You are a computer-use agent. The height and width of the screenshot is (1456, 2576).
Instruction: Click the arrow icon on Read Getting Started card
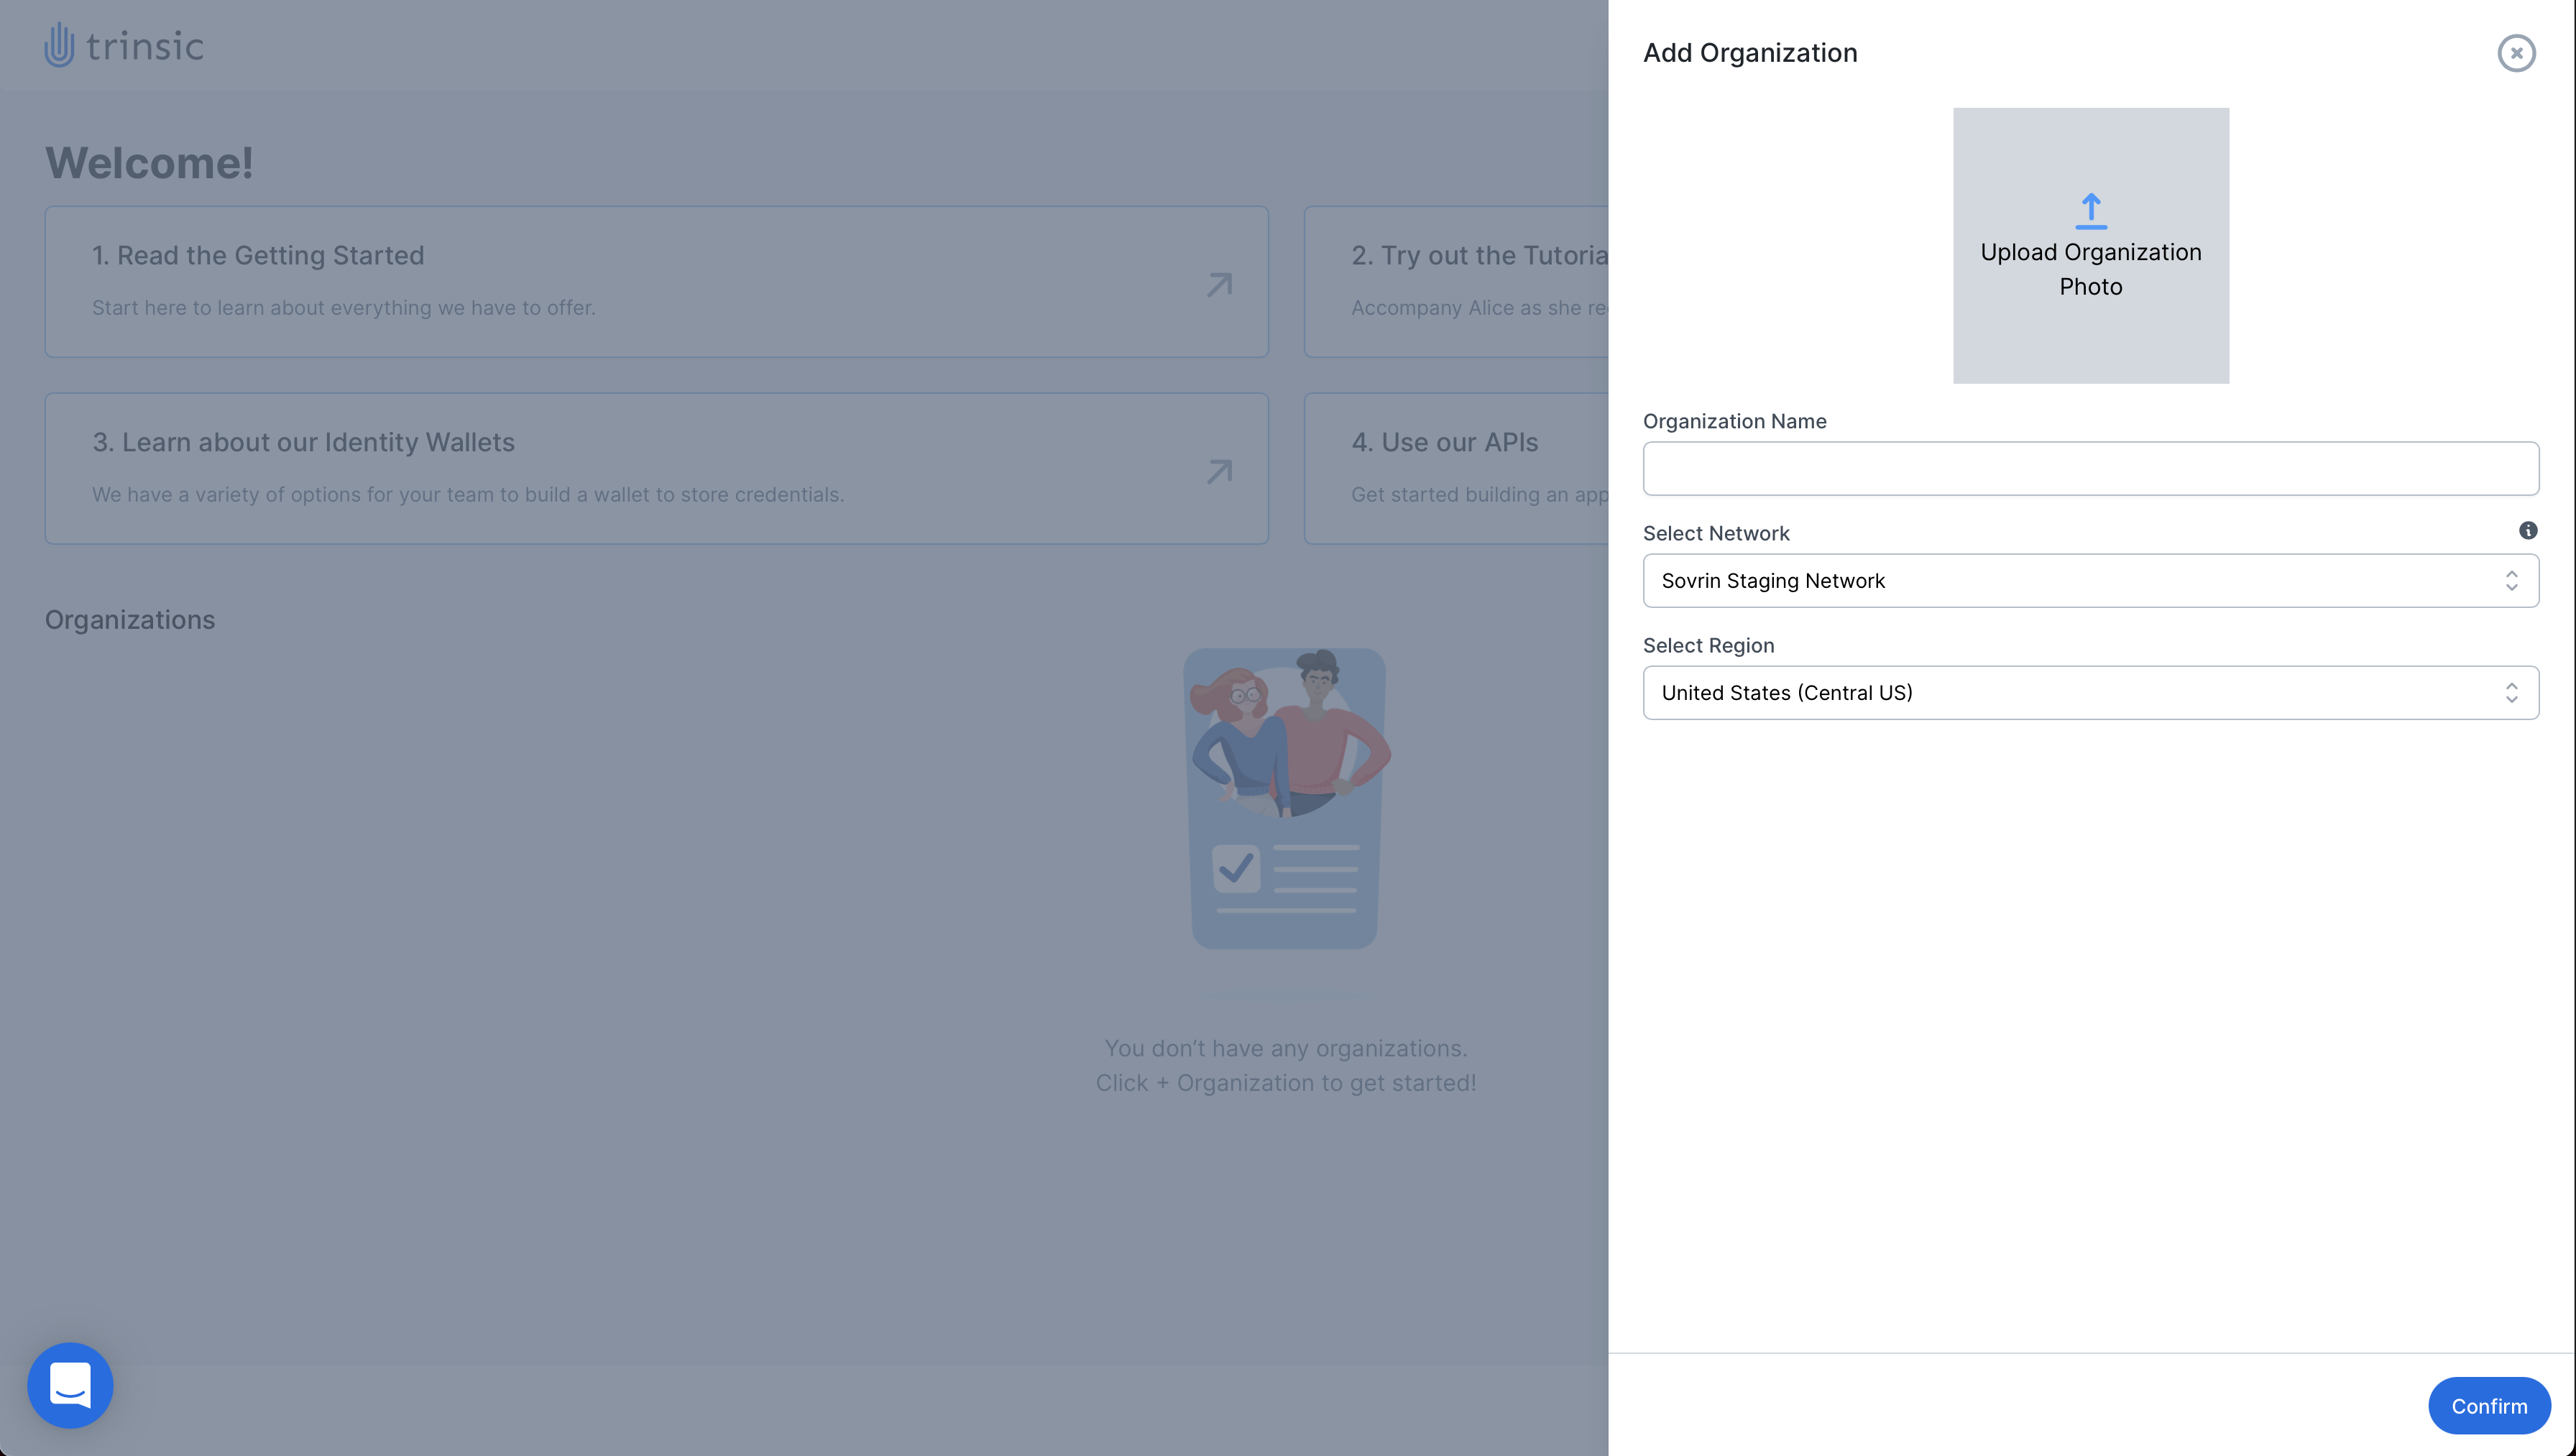1218,285
